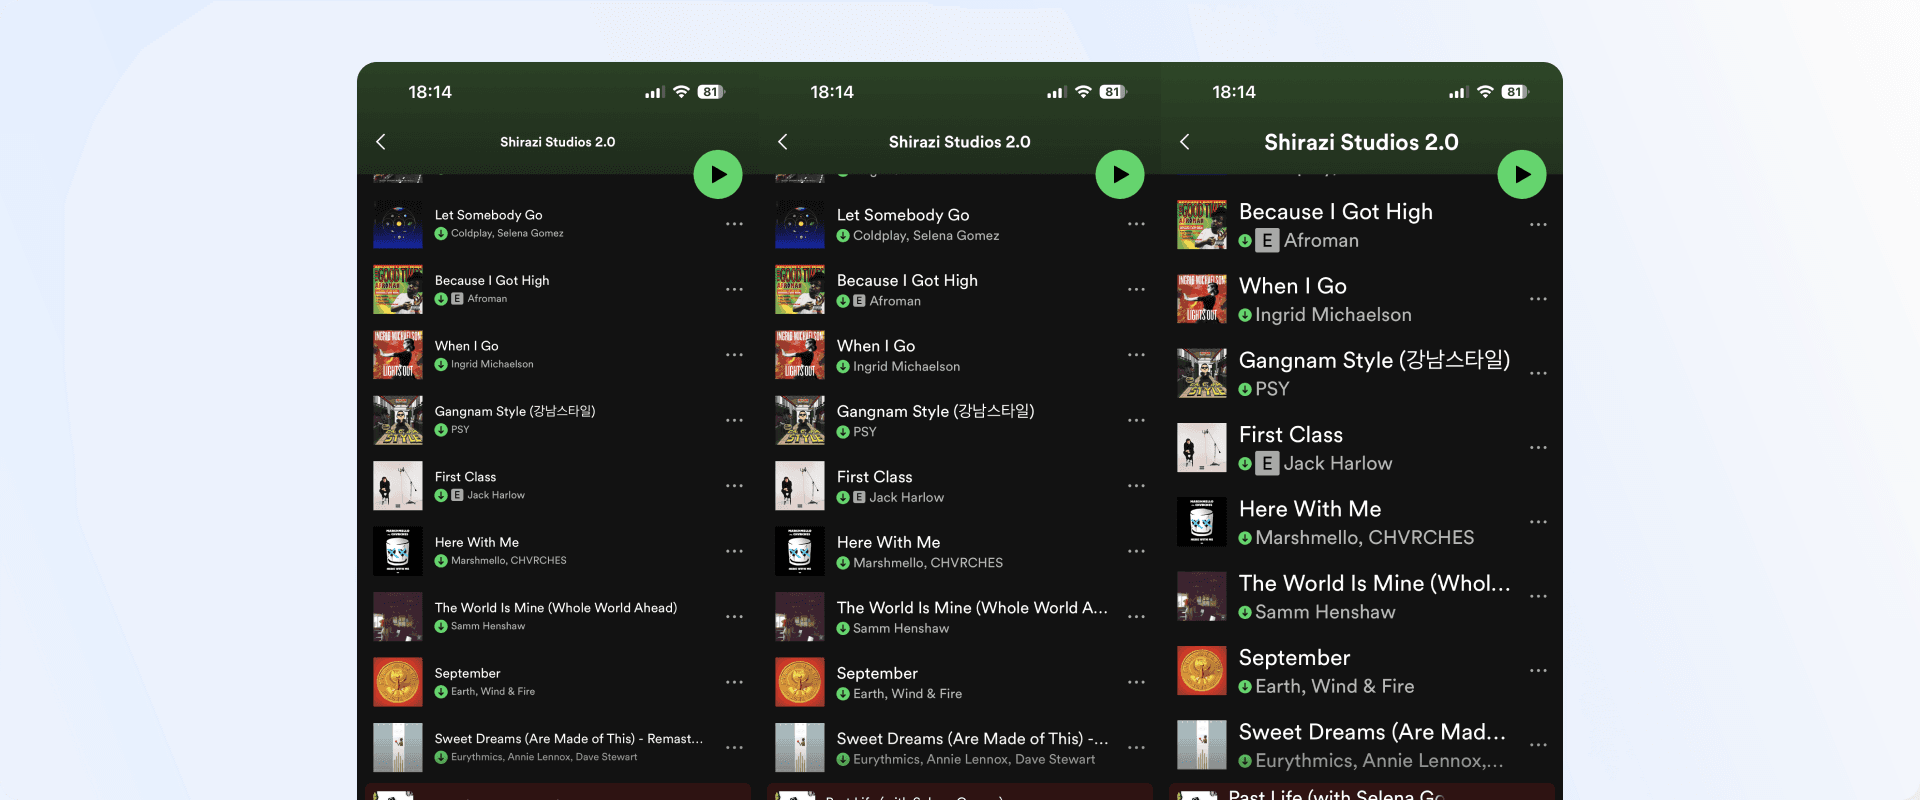The width and height of the screenshot is (1920, 800).
Task: Tap the back arrow in the right phone
Action: [1185, 142]
